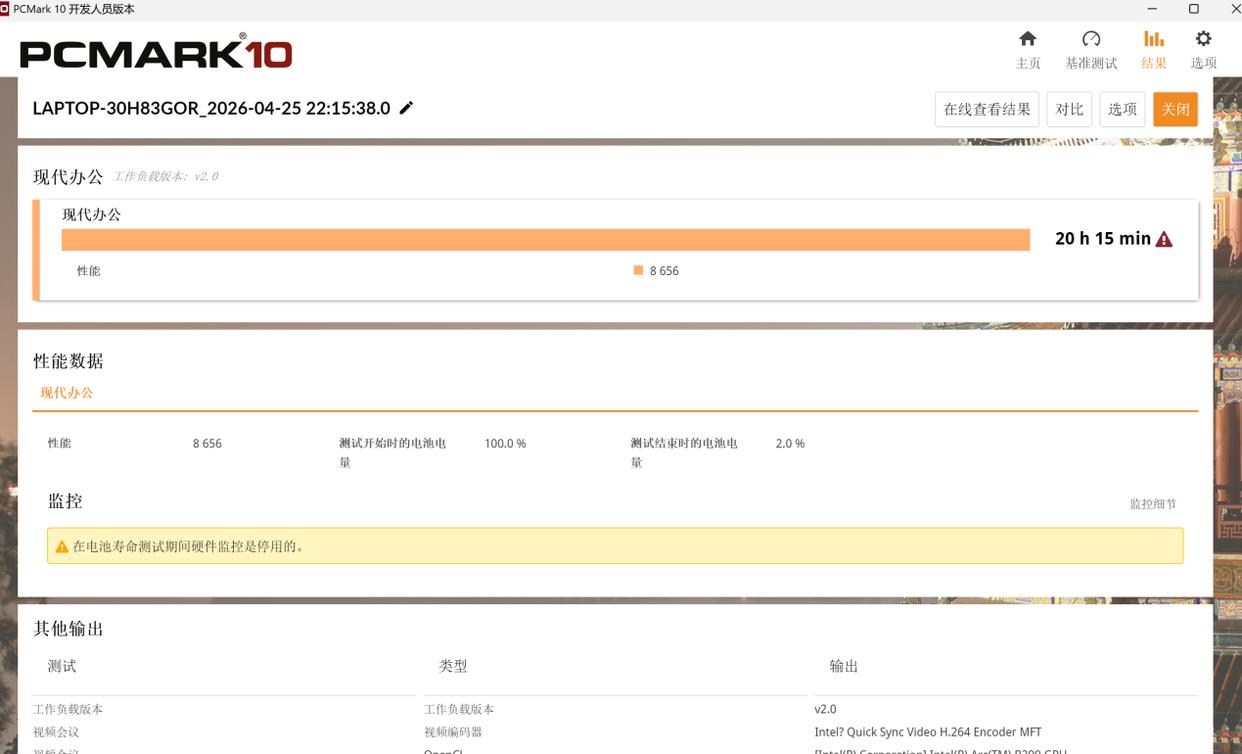Image resolution: width=1242 pixels, height=754 pixels.
Task: Click the orange 关闭 button
Action: [1175, 109]
